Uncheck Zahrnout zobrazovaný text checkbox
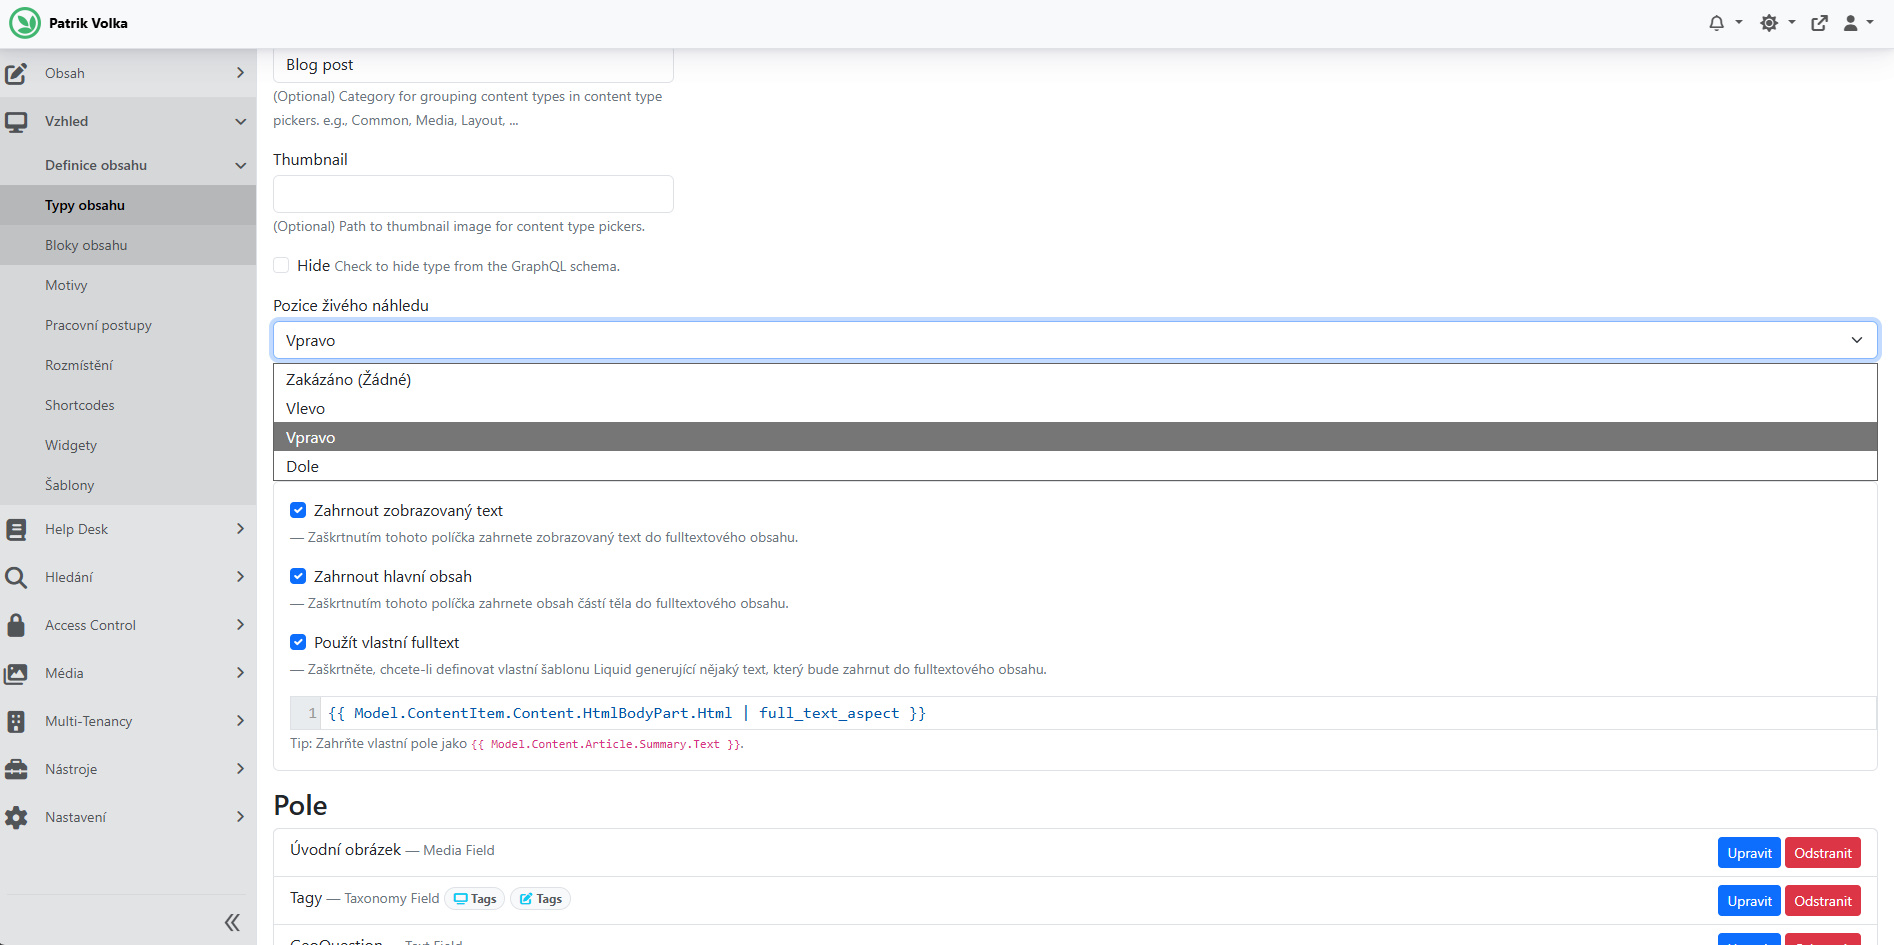 point(298,510)
